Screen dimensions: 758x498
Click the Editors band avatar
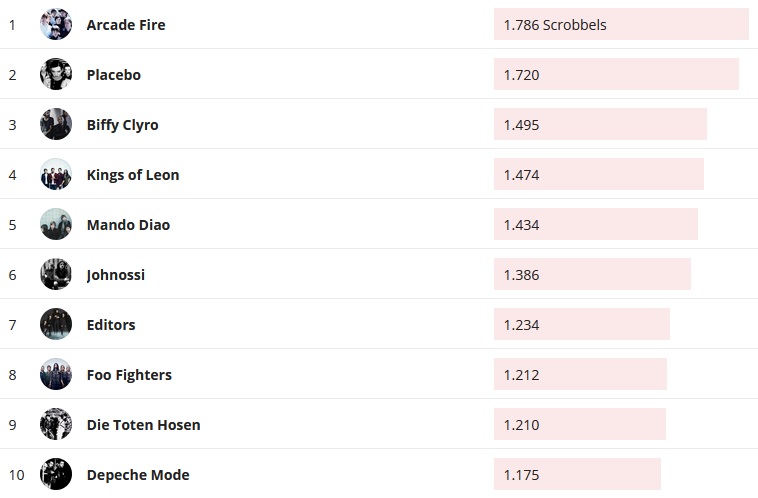56,324
